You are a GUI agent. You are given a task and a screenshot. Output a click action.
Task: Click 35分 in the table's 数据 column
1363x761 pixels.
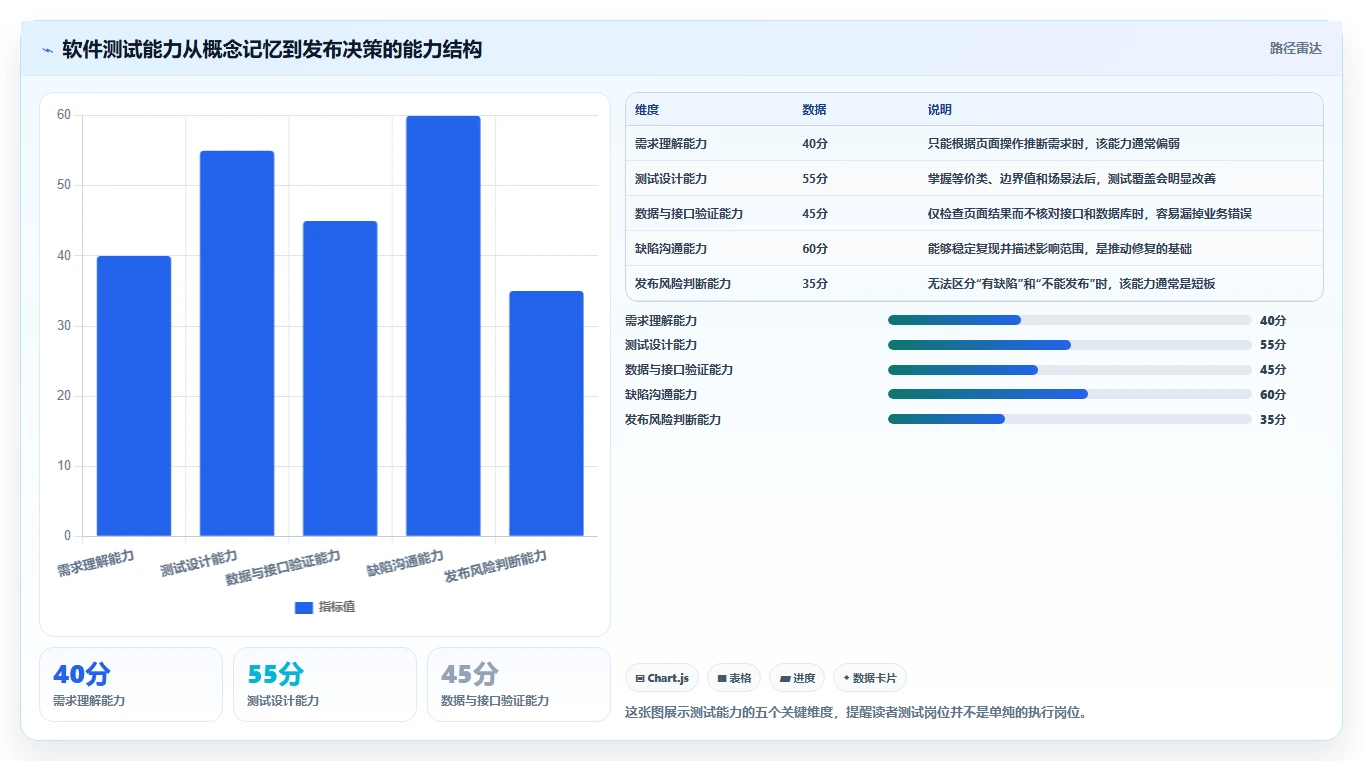(x=815, y=284)
